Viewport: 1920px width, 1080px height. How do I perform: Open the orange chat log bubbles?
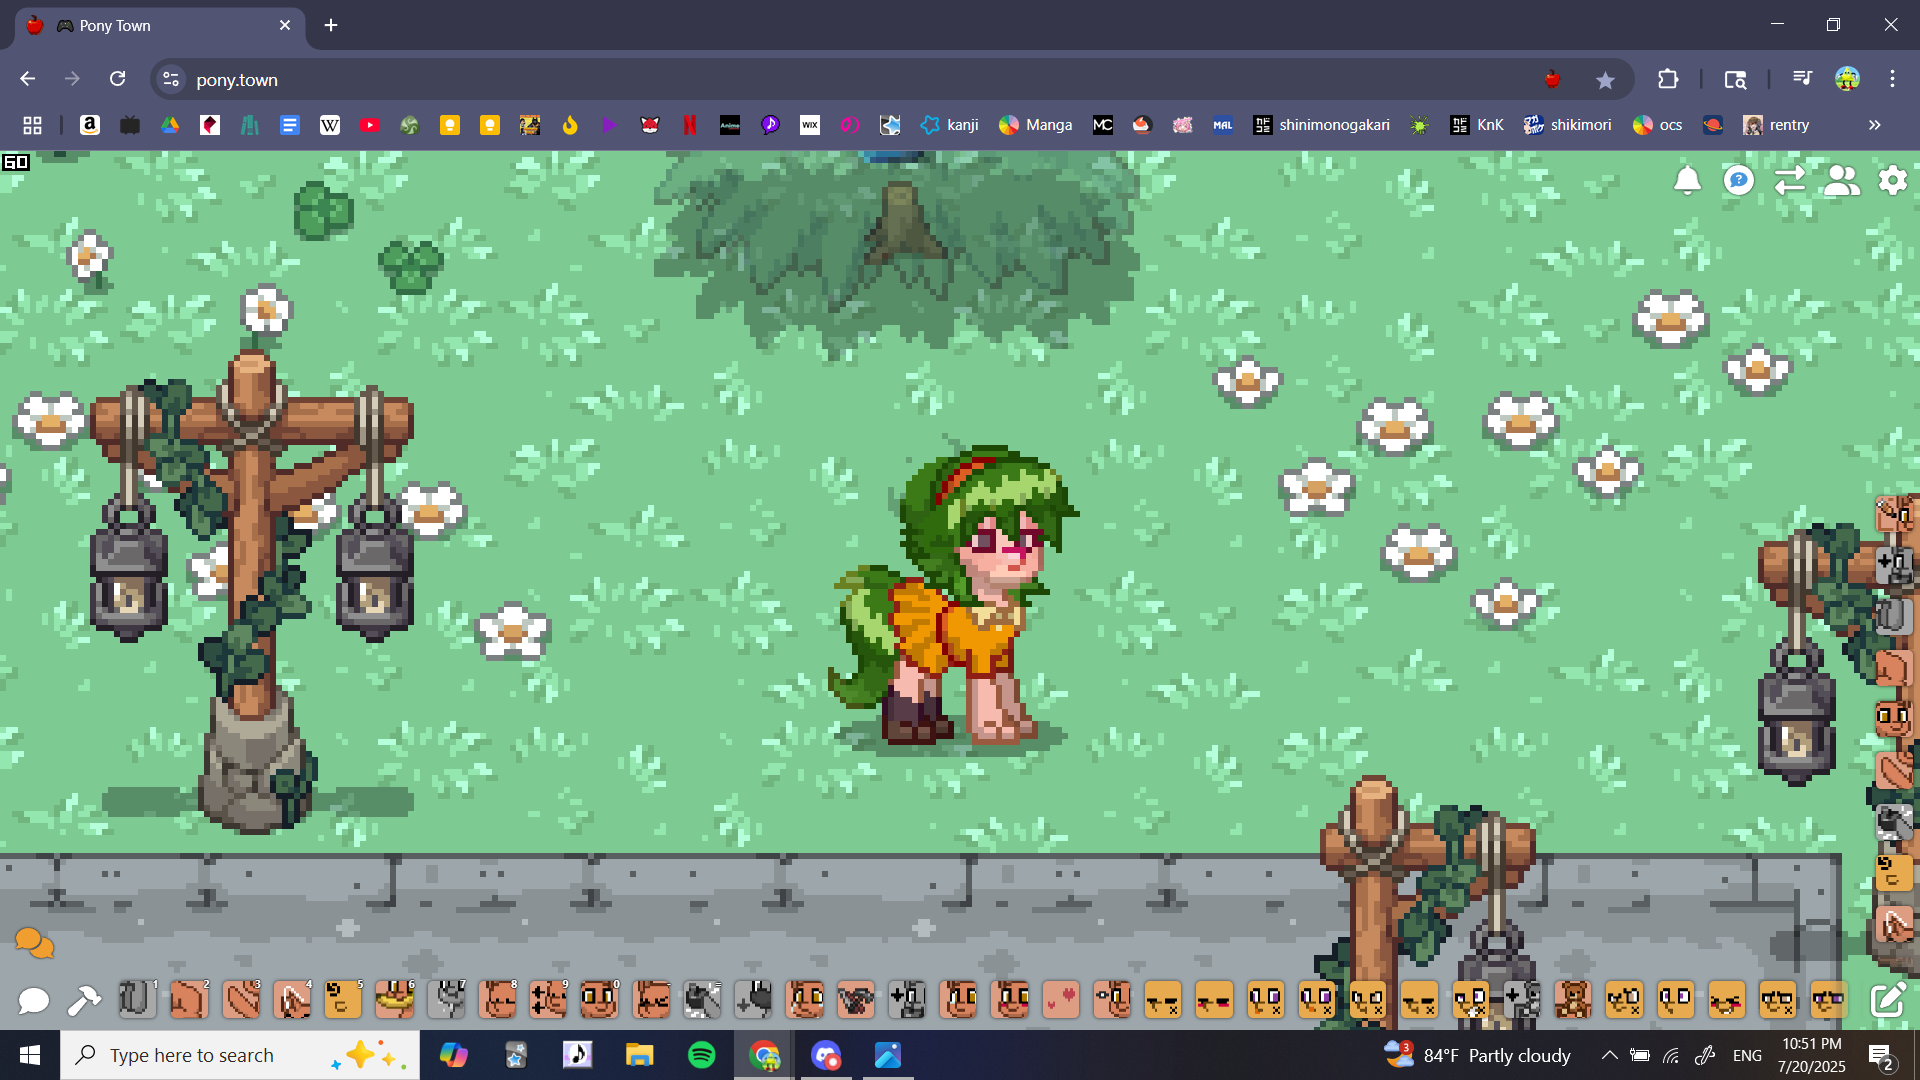click(x=34, y=942)
